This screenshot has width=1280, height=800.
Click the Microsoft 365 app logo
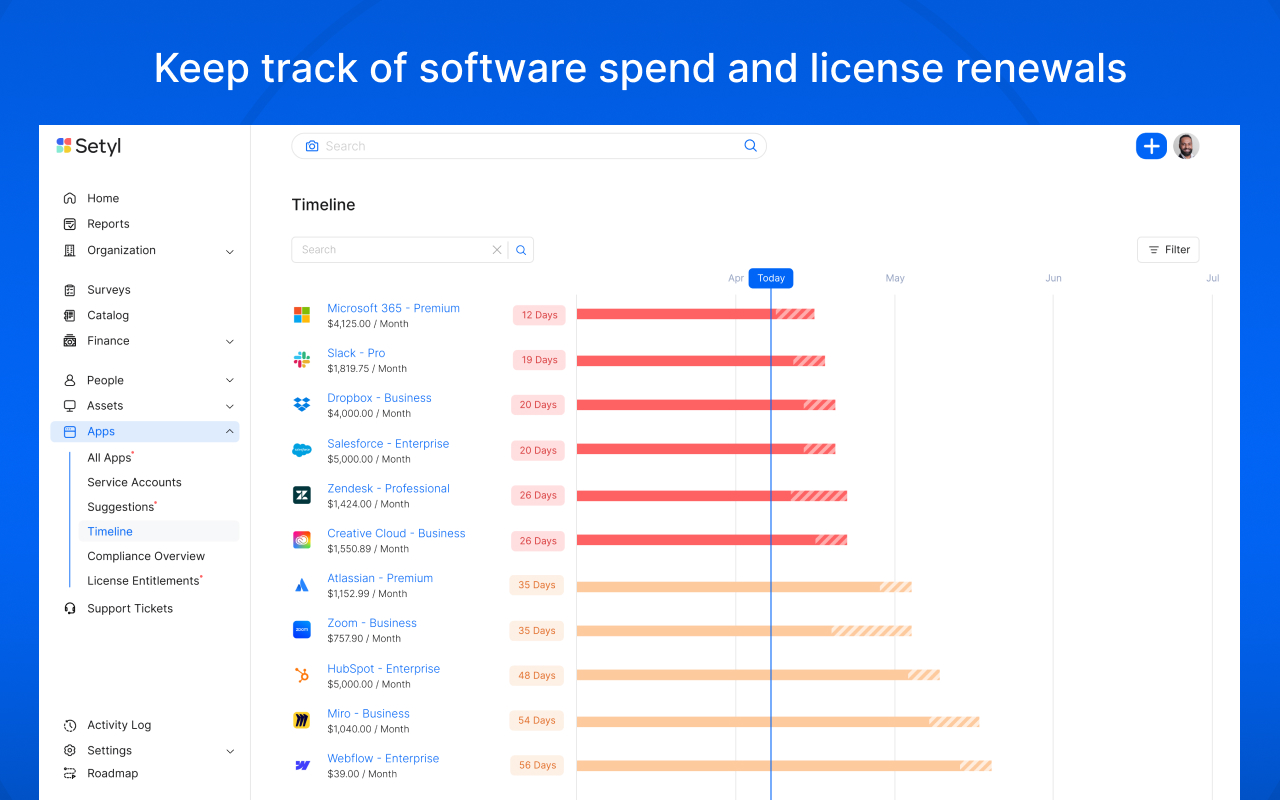tap(302, 315)
